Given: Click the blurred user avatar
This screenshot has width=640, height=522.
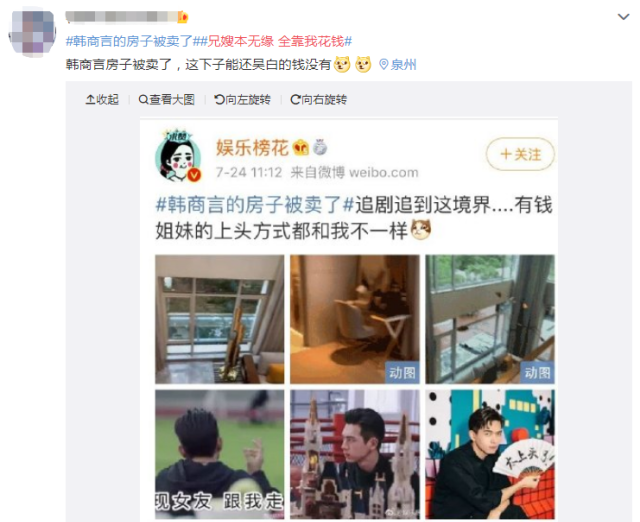Looking at the screenshot, I should 32,32.
